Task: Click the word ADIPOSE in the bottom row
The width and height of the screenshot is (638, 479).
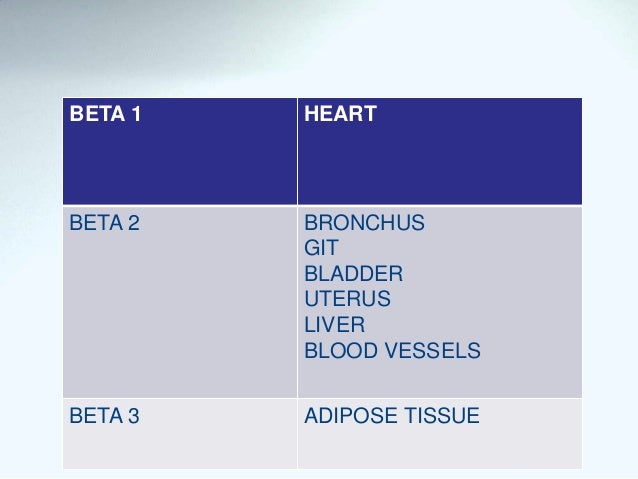Action: click(x=351, y=416)
